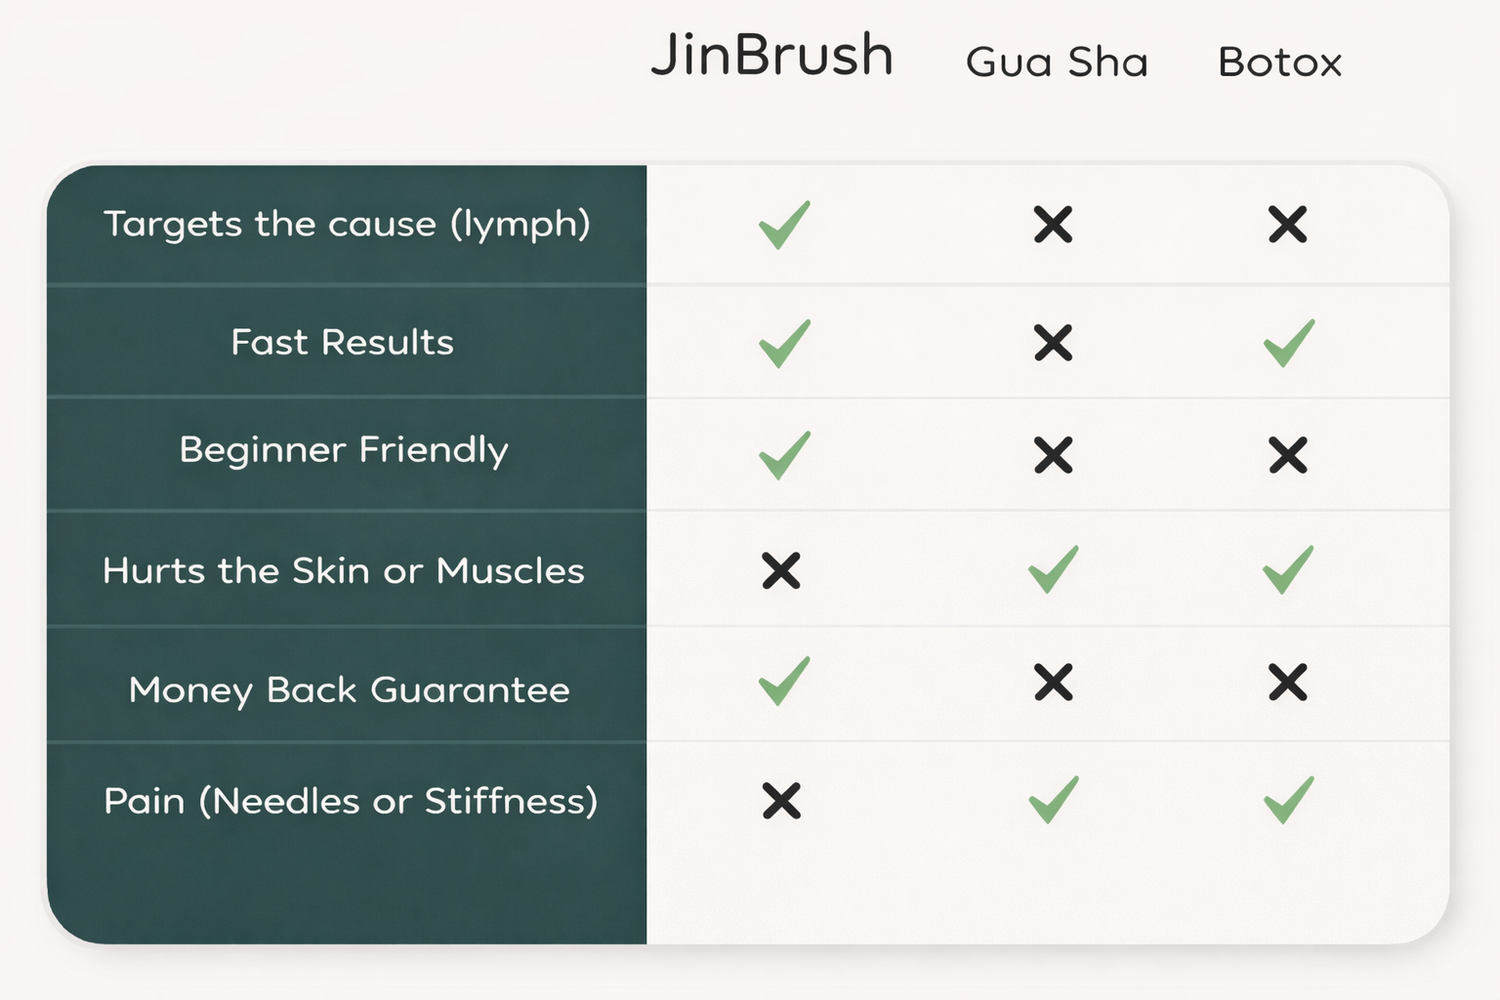Select the Gua Sha column header
This screenshot has width=1500, height=1000.
(1056, 63)
